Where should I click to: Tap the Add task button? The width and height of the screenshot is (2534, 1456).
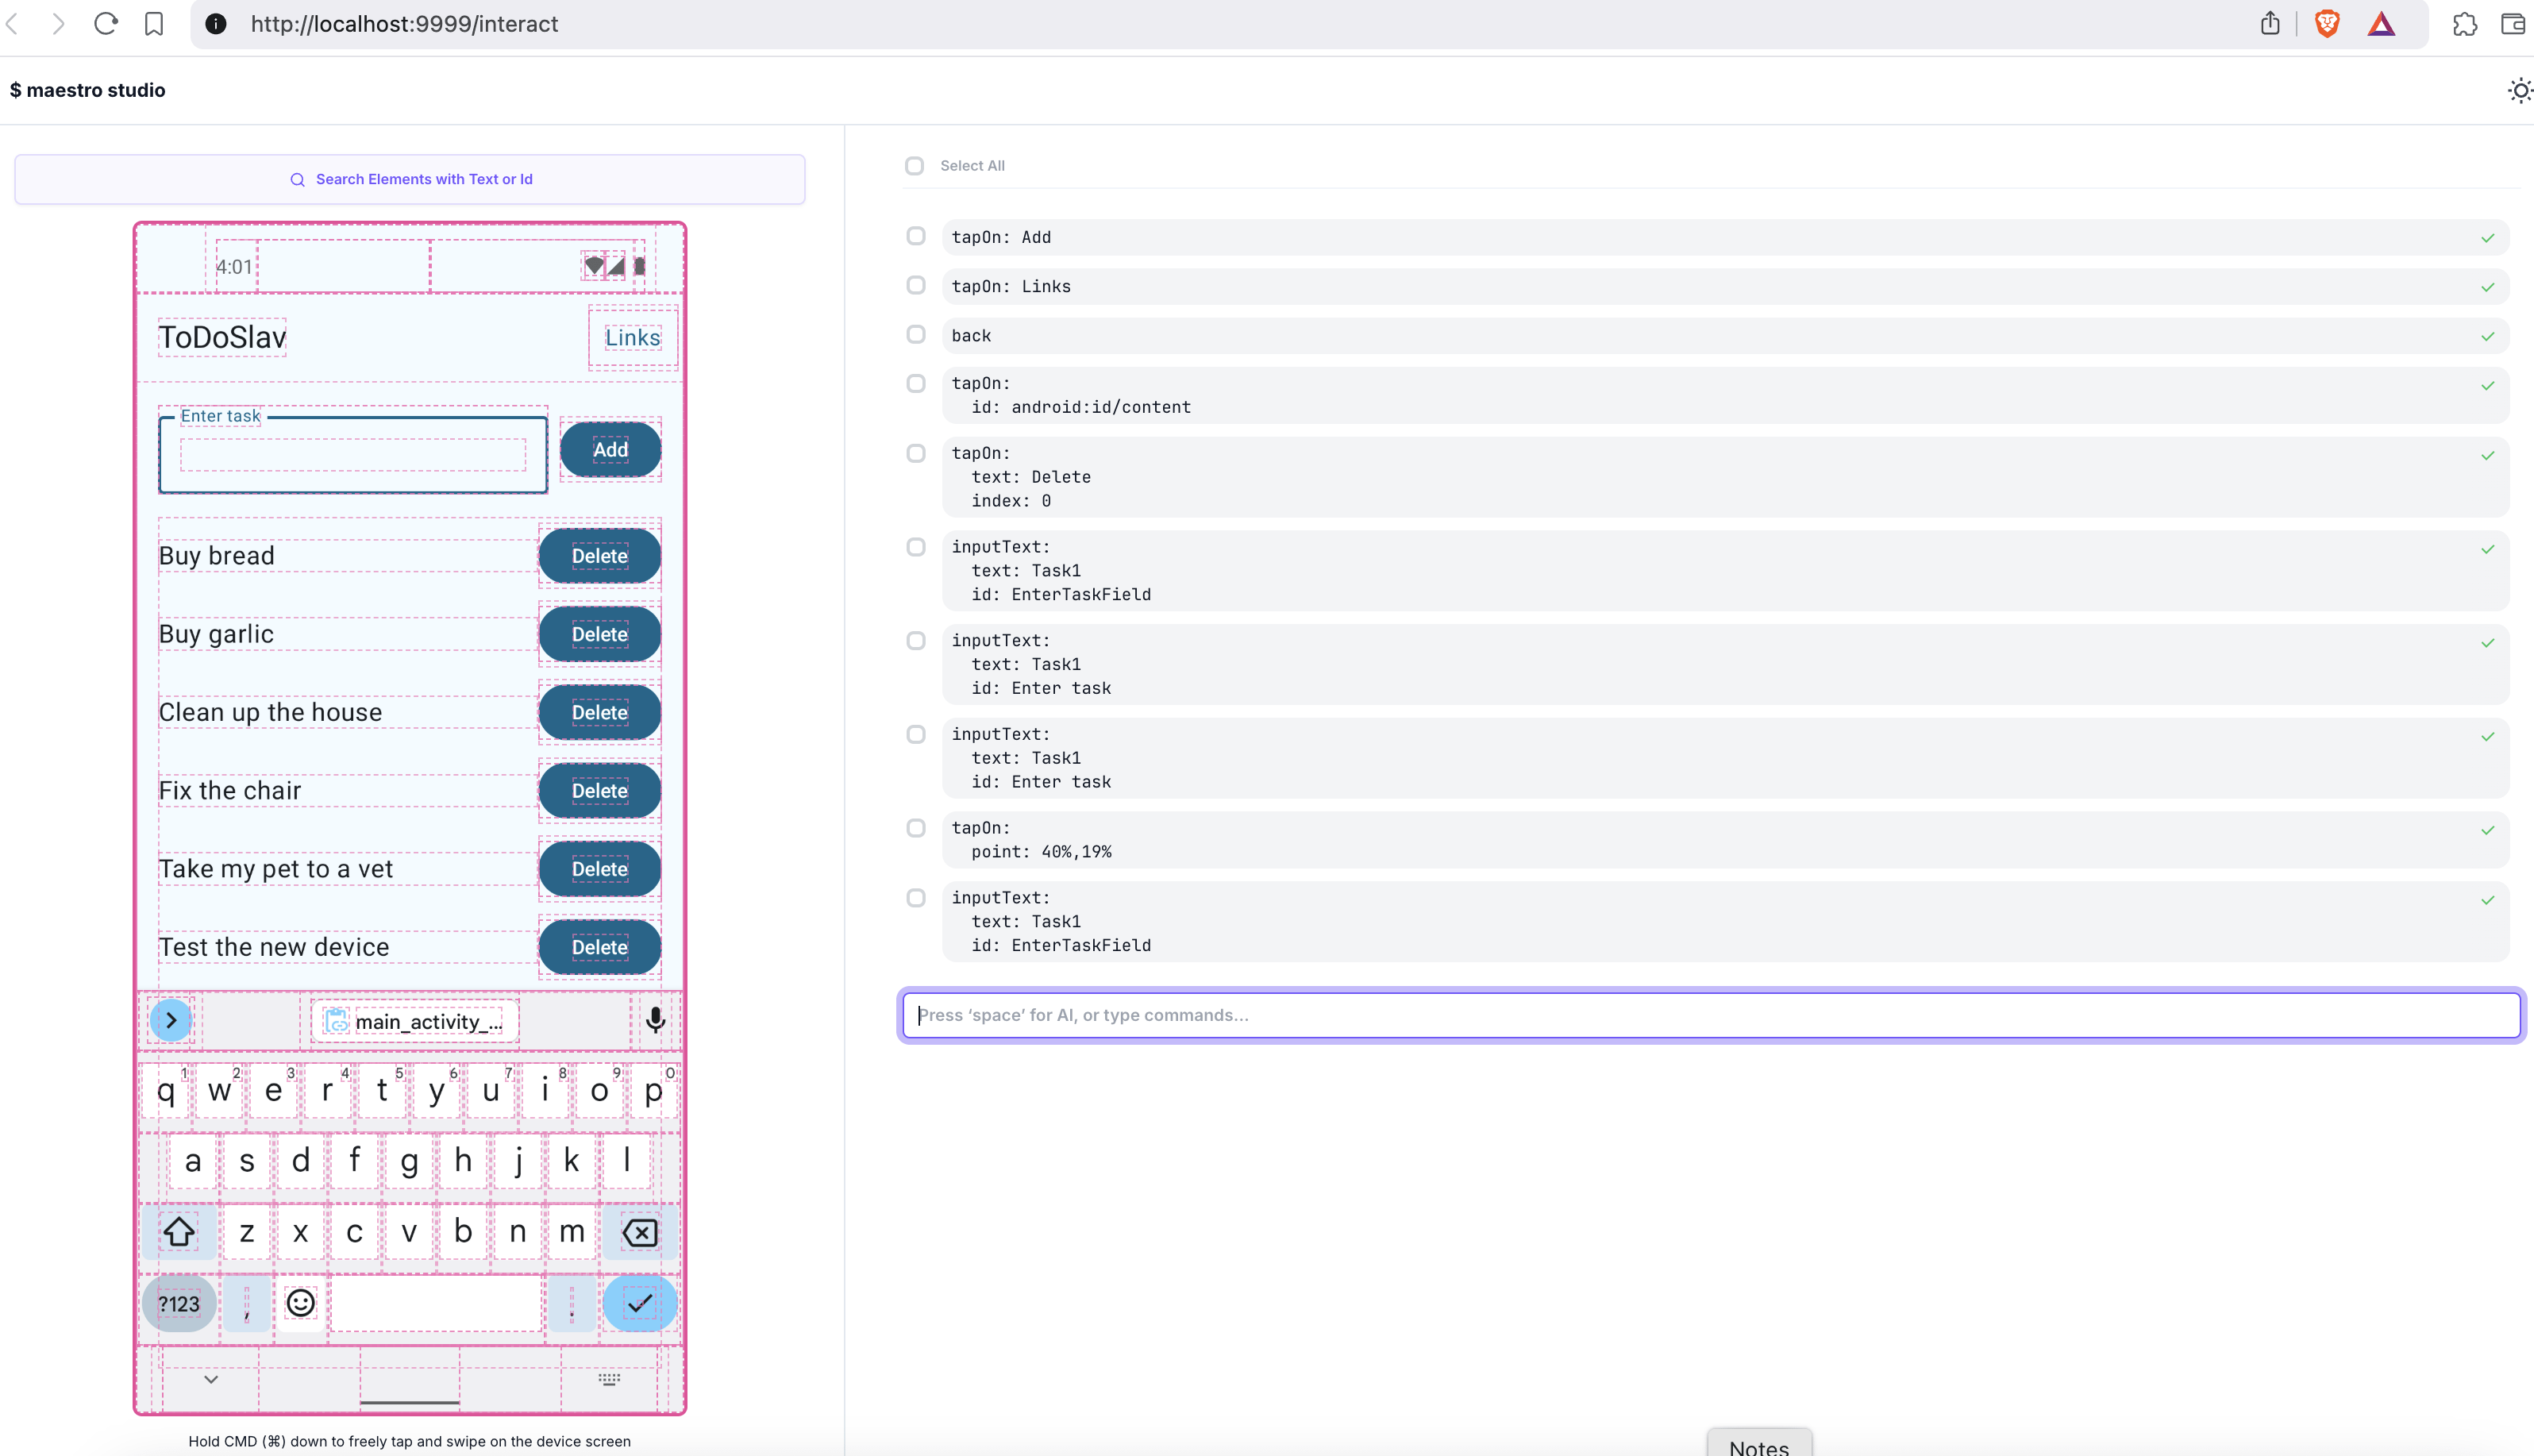(610, 450)
